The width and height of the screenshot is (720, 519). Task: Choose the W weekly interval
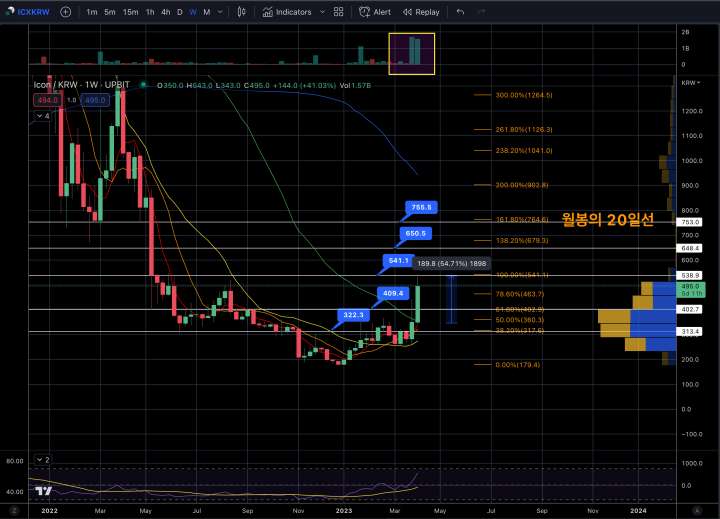tap(193, 12)
